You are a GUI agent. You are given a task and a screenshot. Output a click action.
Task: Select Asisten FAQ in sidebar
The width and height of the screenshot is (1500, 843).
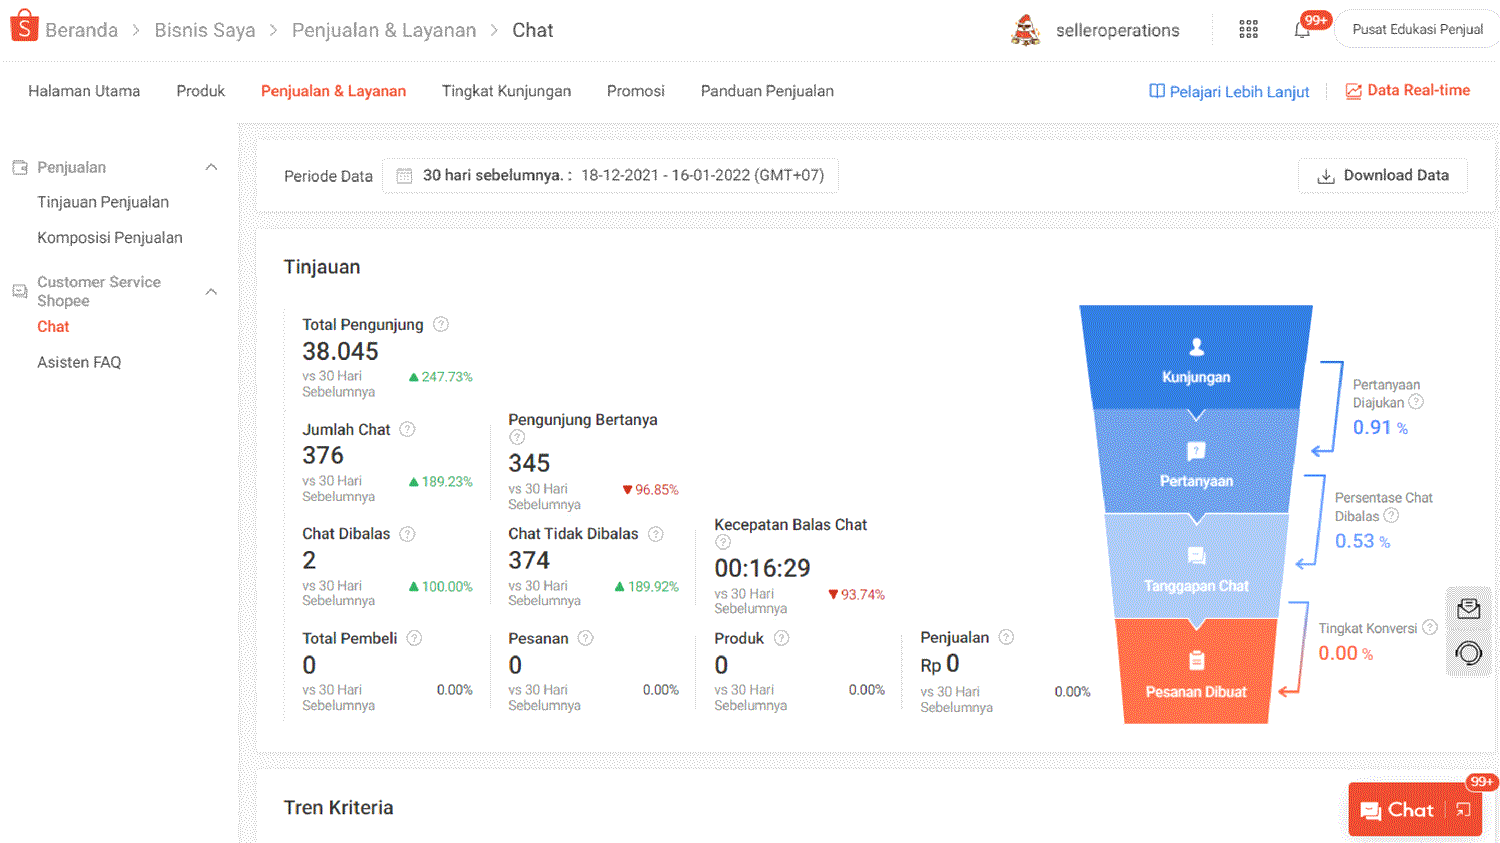coord(79,362)
